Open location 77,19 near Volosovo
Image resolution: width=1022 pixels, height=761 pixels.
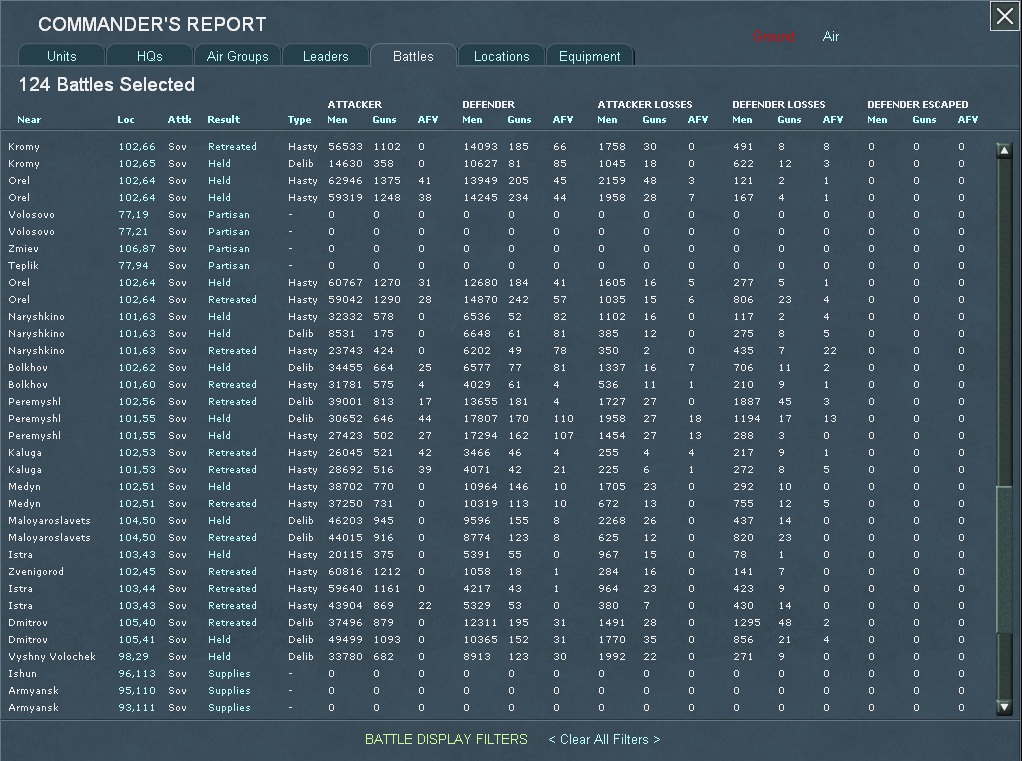point(133,214)
